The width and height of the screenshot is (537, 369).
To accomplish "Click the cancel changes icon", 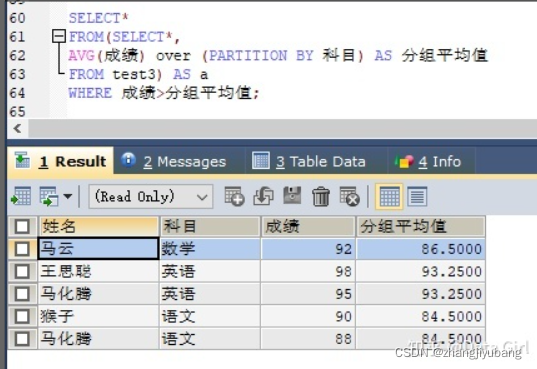I will [349, 196].
